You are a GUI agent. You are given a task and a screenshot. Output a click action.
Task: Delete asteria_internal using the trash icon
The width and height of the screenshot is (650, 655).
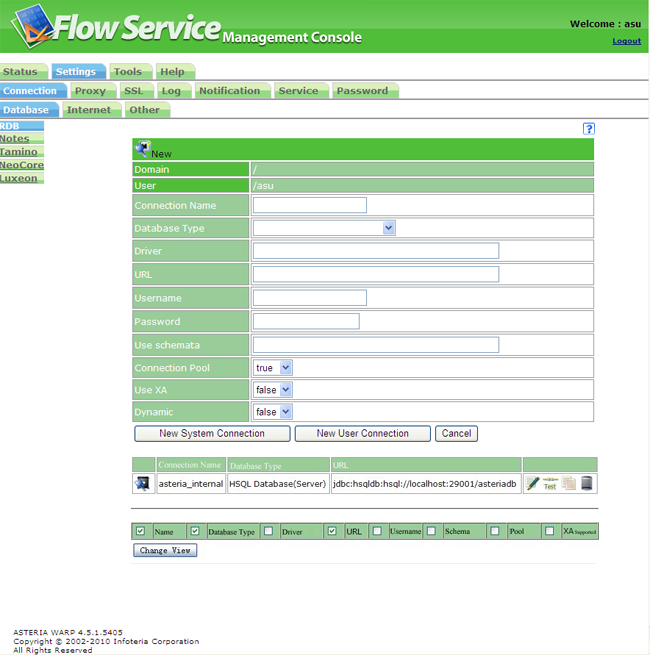[x=587, y=484]
